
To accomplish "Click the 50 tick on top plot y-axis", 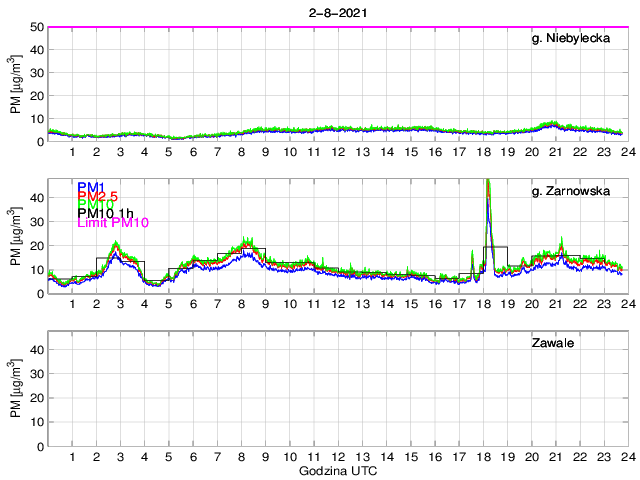I will 35,27.
